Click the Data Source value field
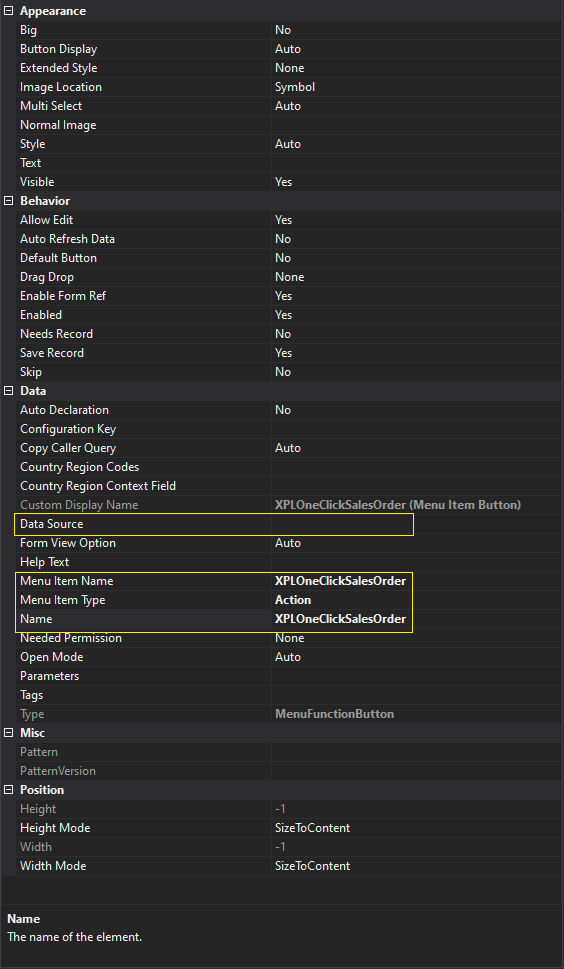The height and width of the screenshot is (969, 564). coord(417,524)
